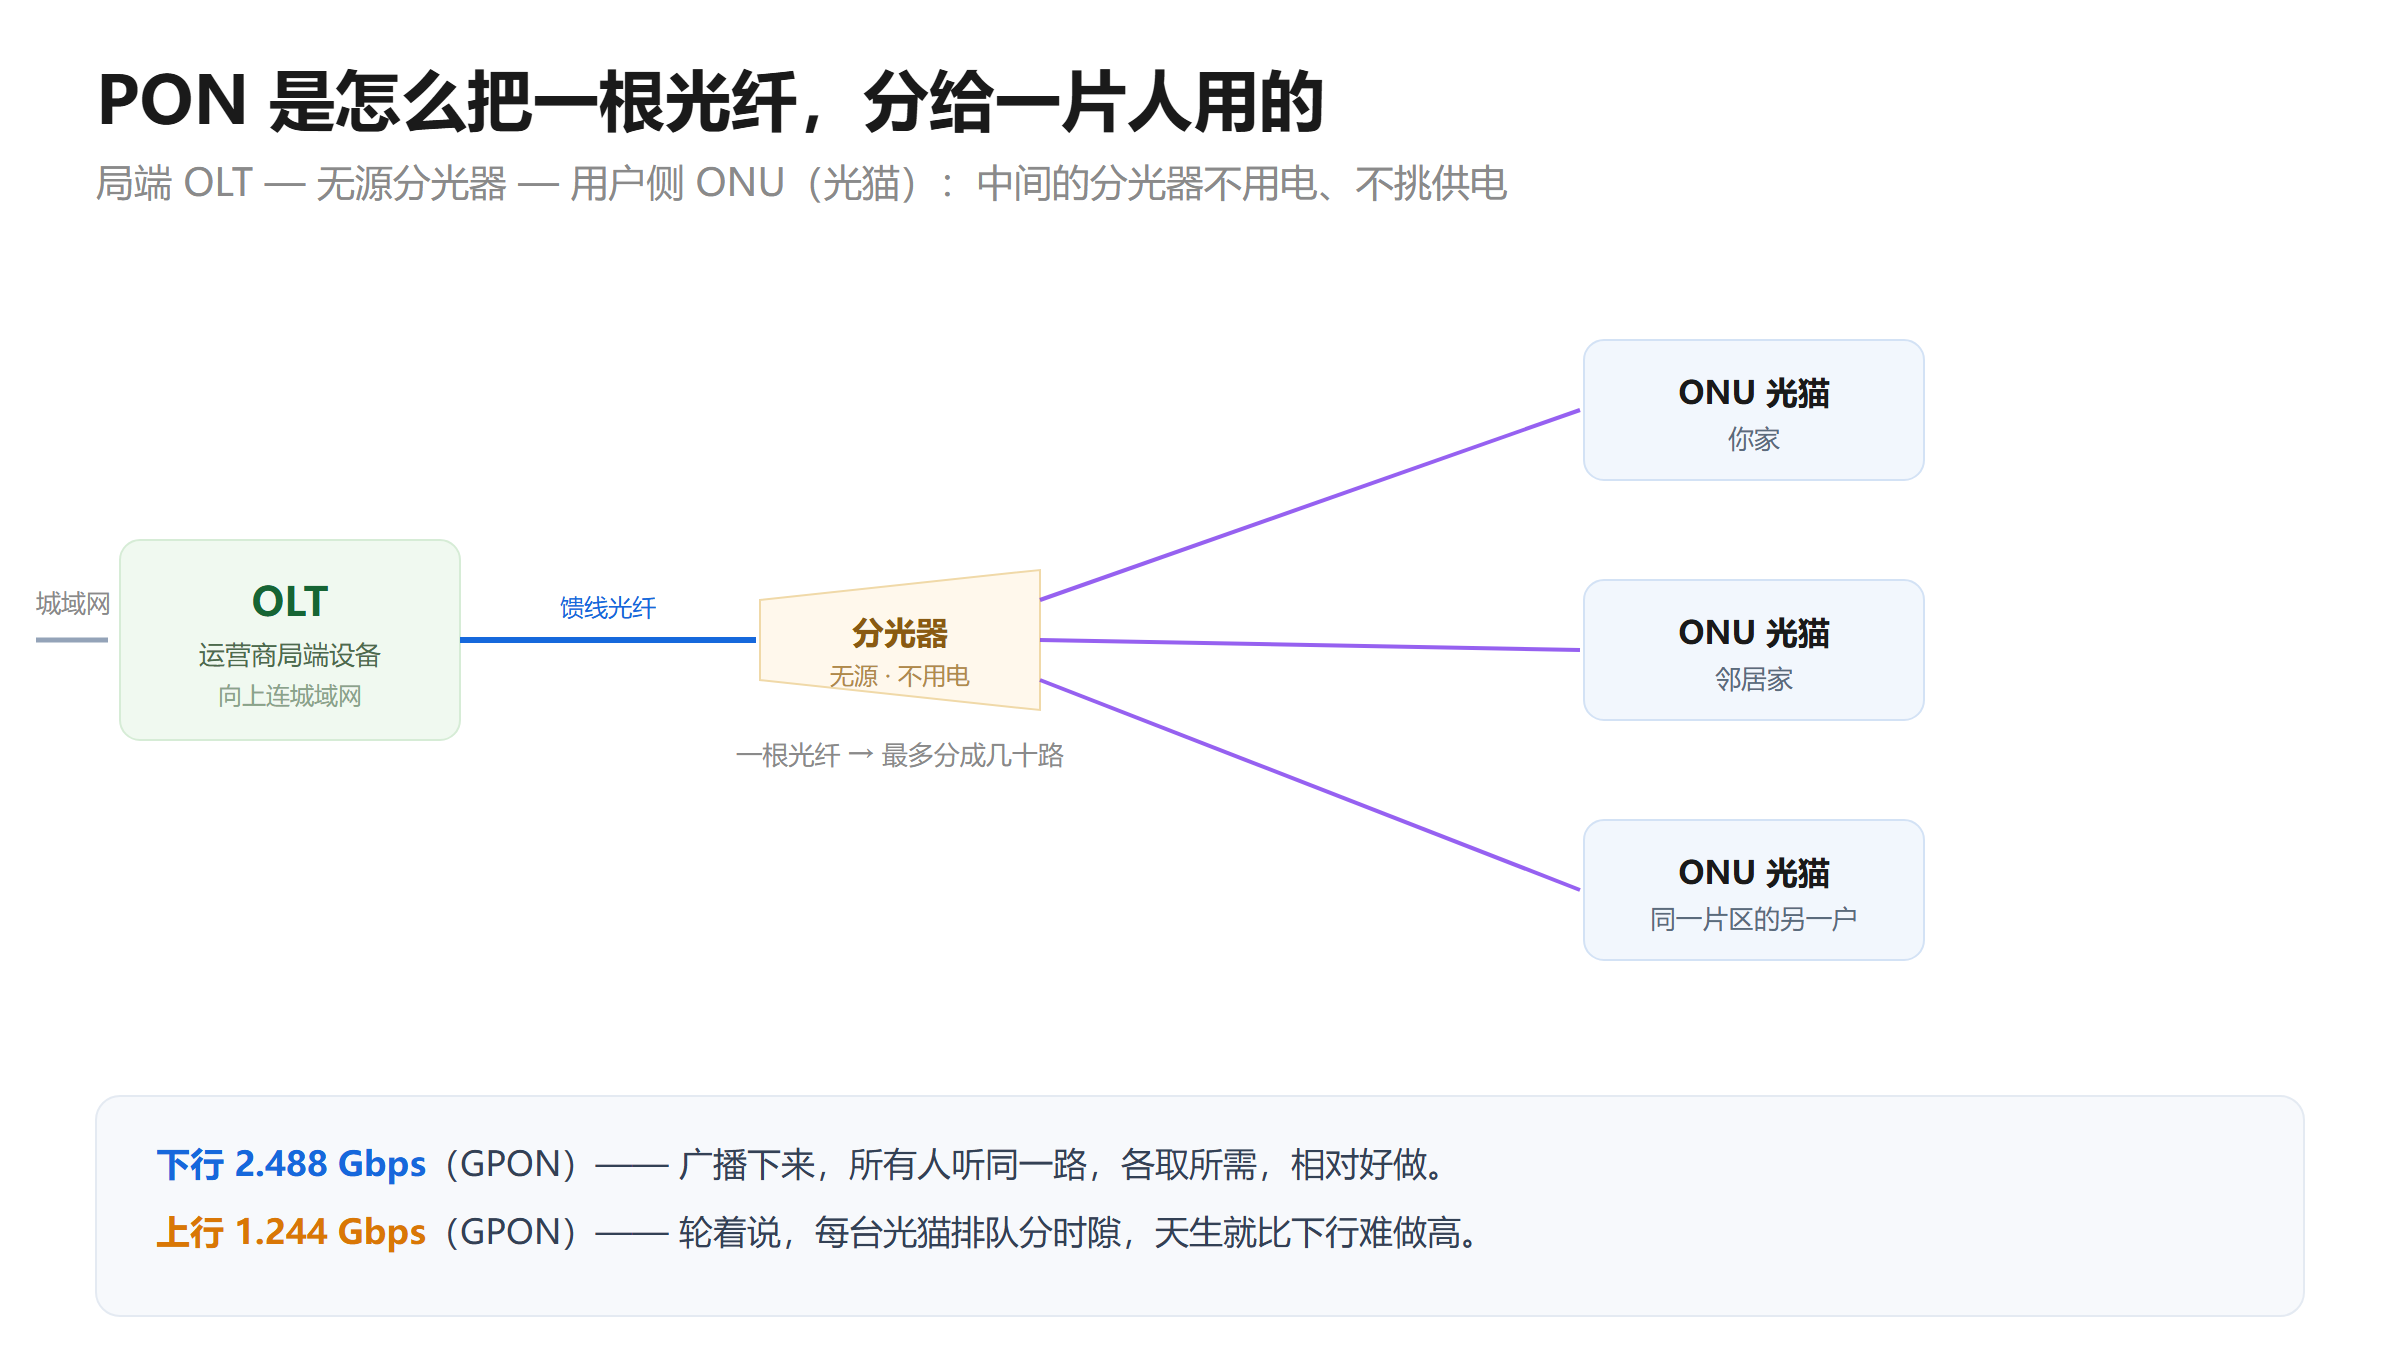Select the ONU 光猫 box labeled 邻居家
2400x1350 pixels.
[x=1754, y=650]
